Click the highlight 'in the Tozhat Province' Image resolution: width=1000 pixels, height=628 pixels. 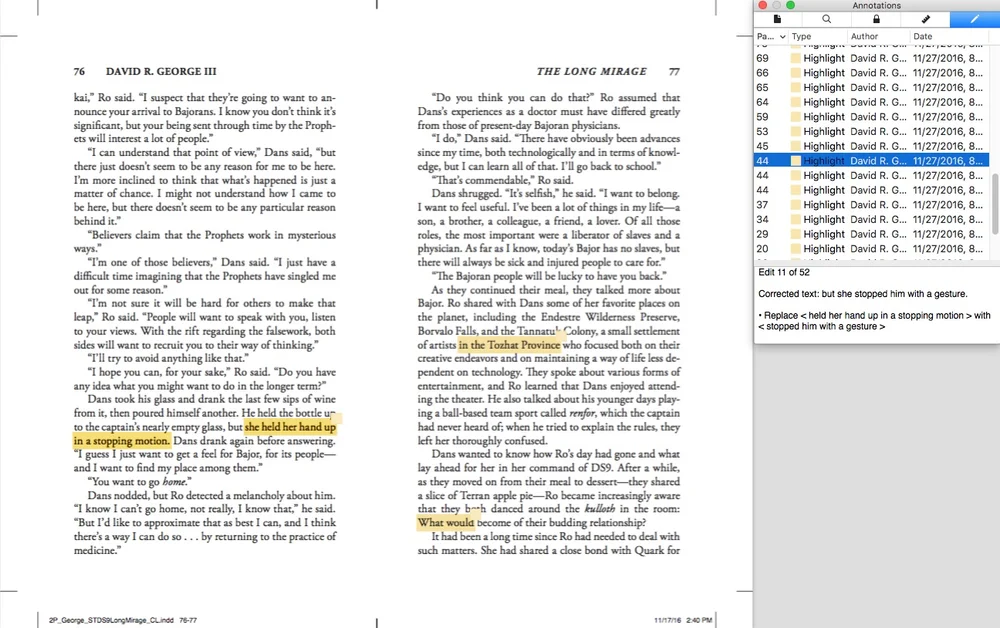509,345
